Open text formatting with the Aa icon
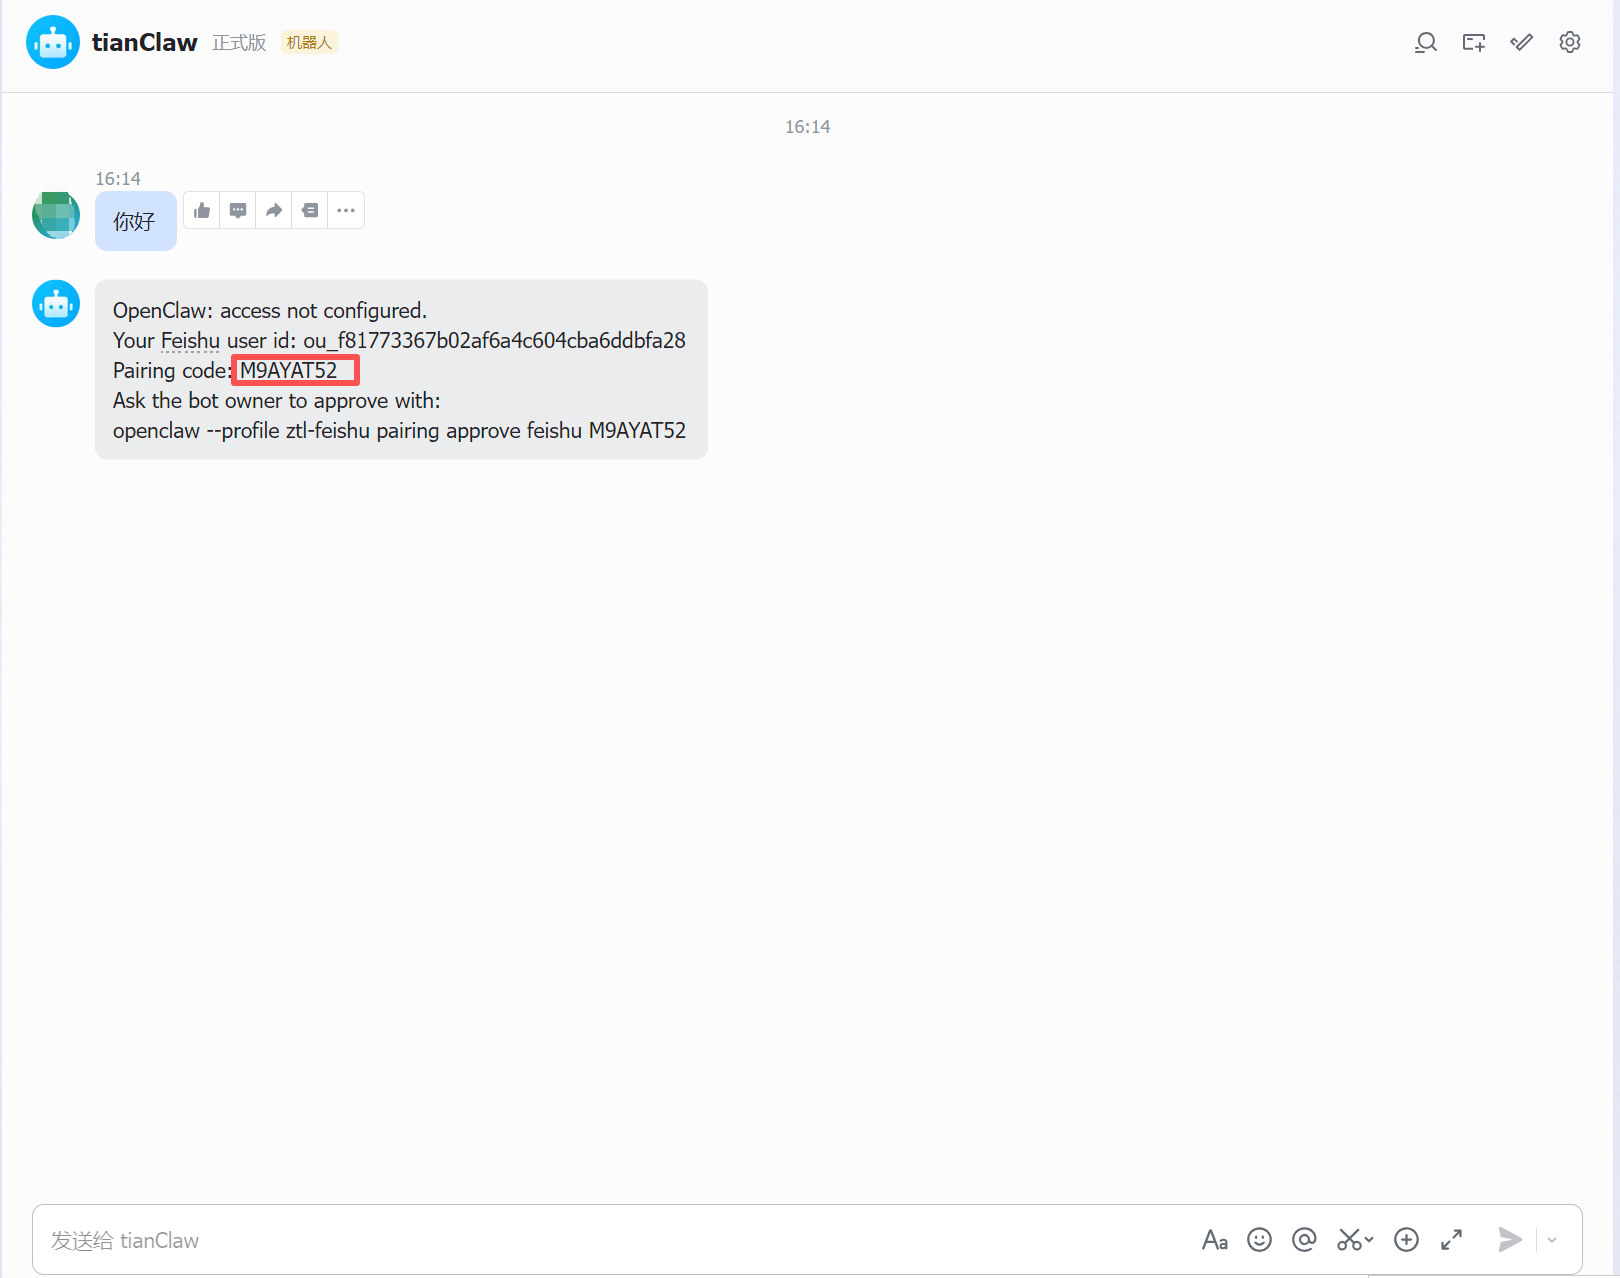The width and height of the screenshot is (1620, 1278). tap(1214, 1239)
